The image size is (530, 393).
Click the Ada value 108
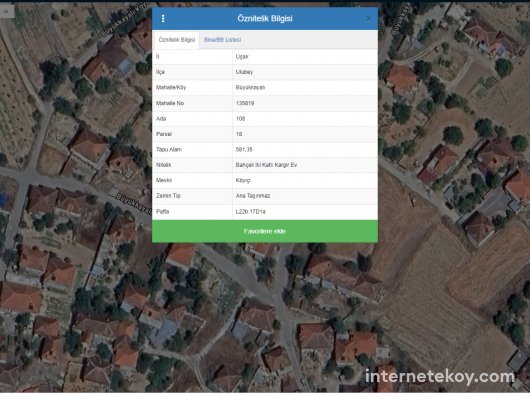point(241,119)
